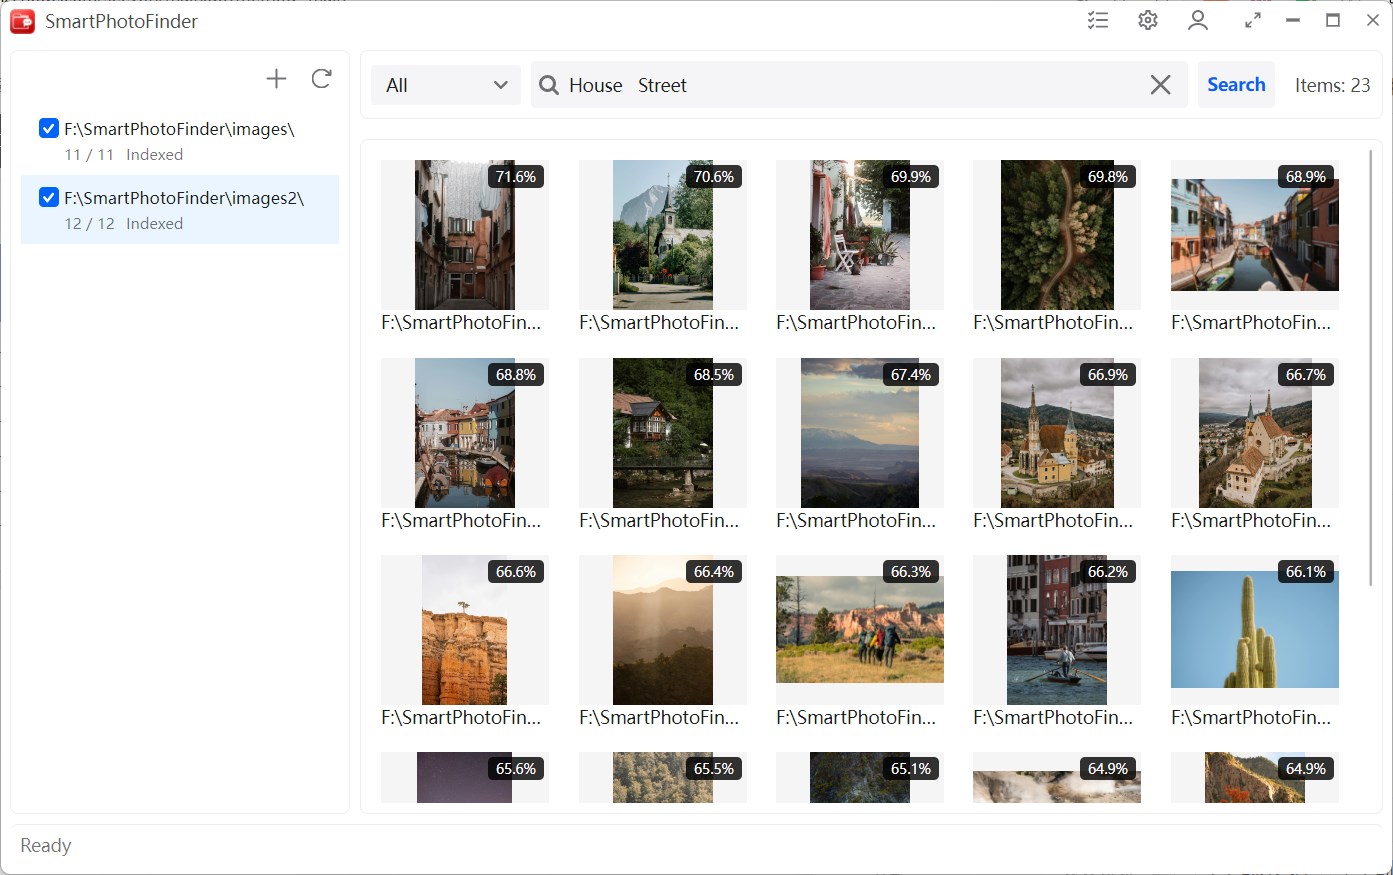The width and height of the screenshot is (1393, 875).
Task: Open the 69.8% aerial forest road photo
Action: point(1057,235)
